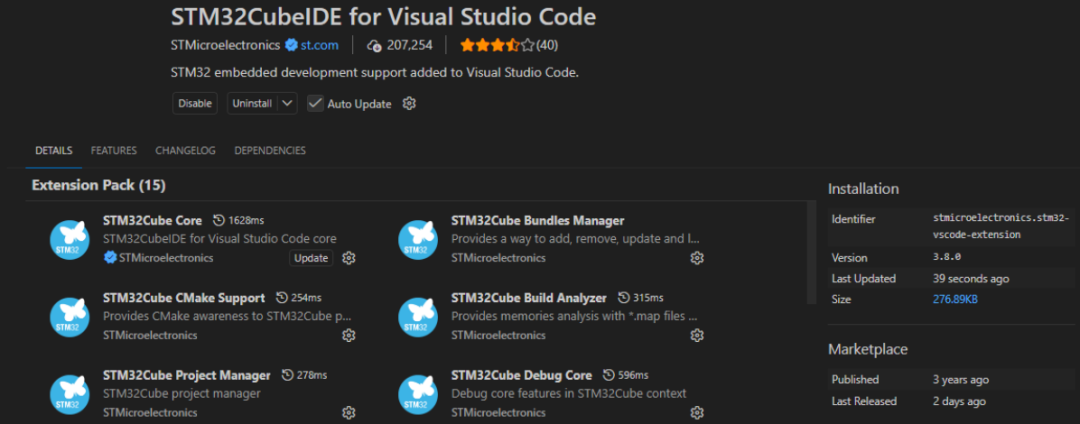The image size is (1080, 424).
Task: Open the CHANGELOG tab
Action: 185,150
